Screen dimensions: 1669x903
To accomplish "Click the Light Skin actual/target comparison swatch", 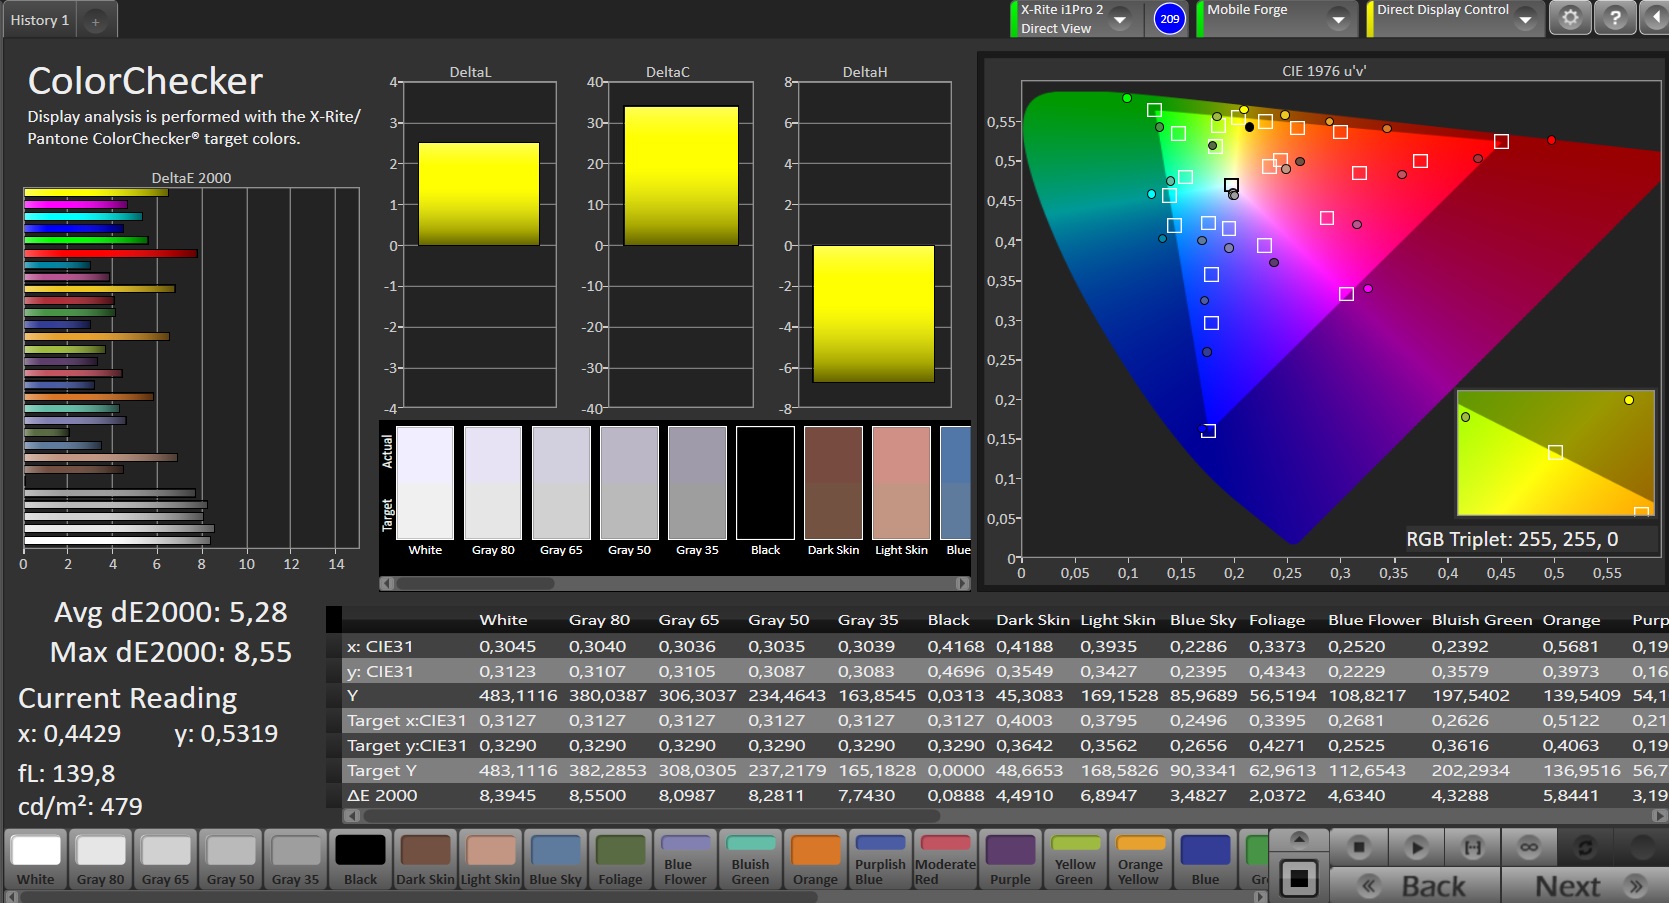I will pos(901,482).
